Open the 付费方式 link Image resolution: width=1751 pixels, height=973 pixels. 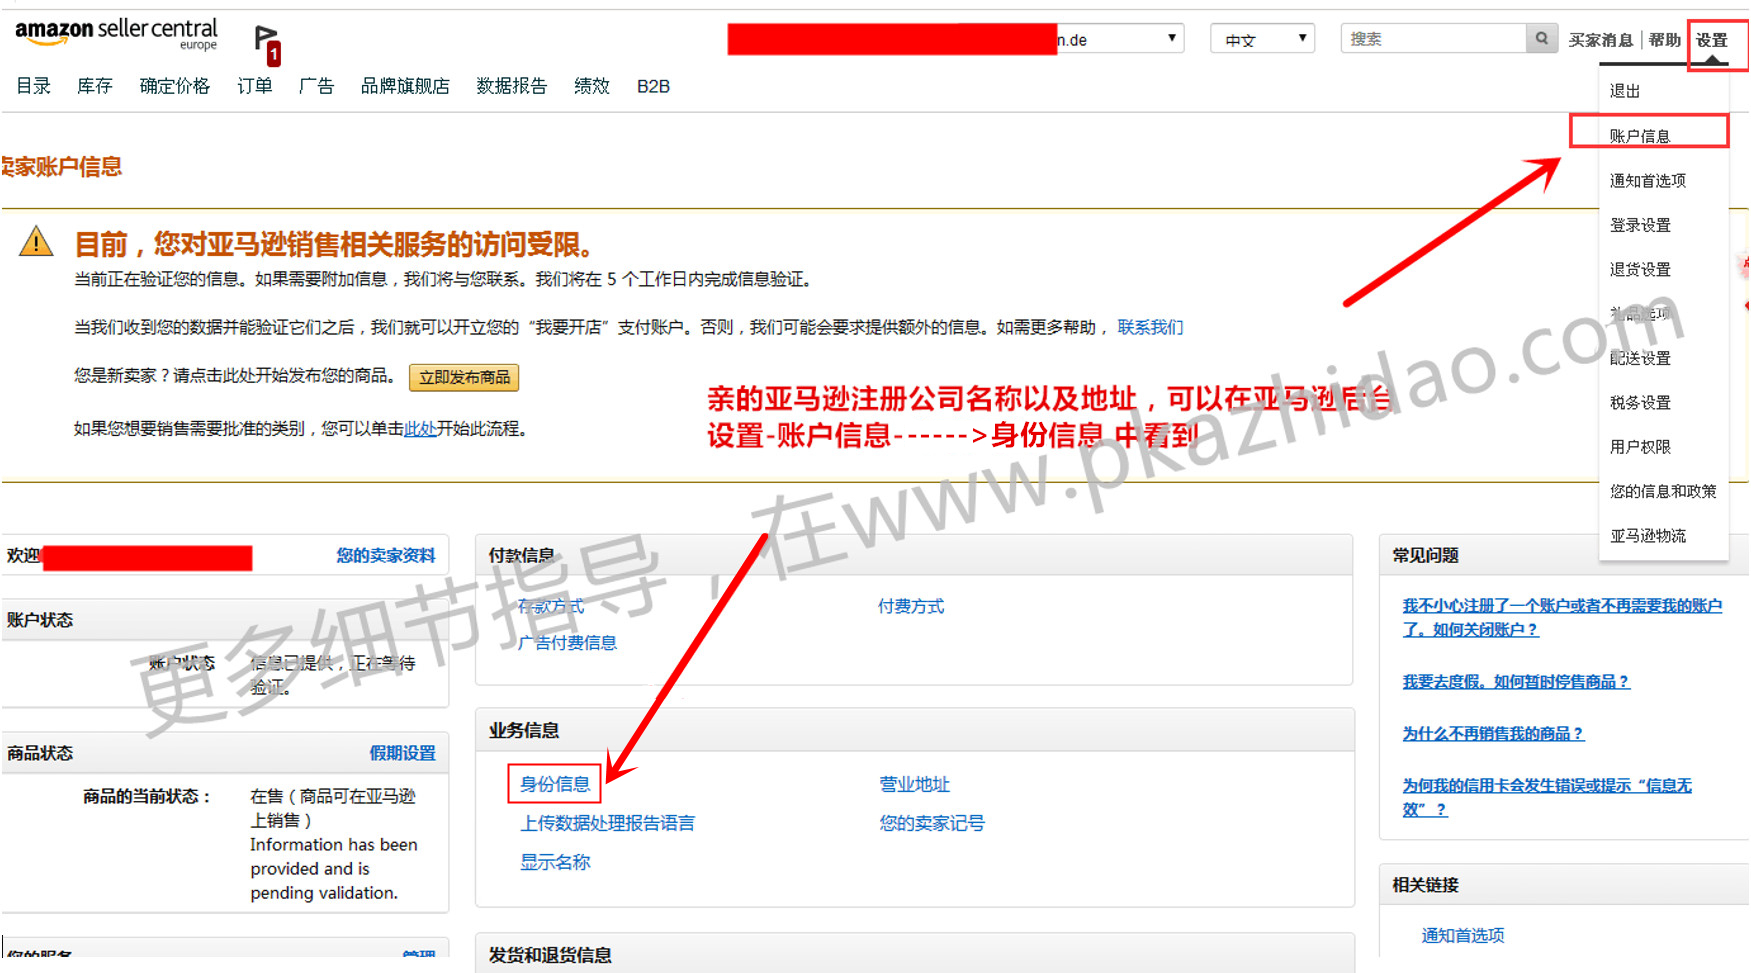pyautogui.click(x=911, y=606)
